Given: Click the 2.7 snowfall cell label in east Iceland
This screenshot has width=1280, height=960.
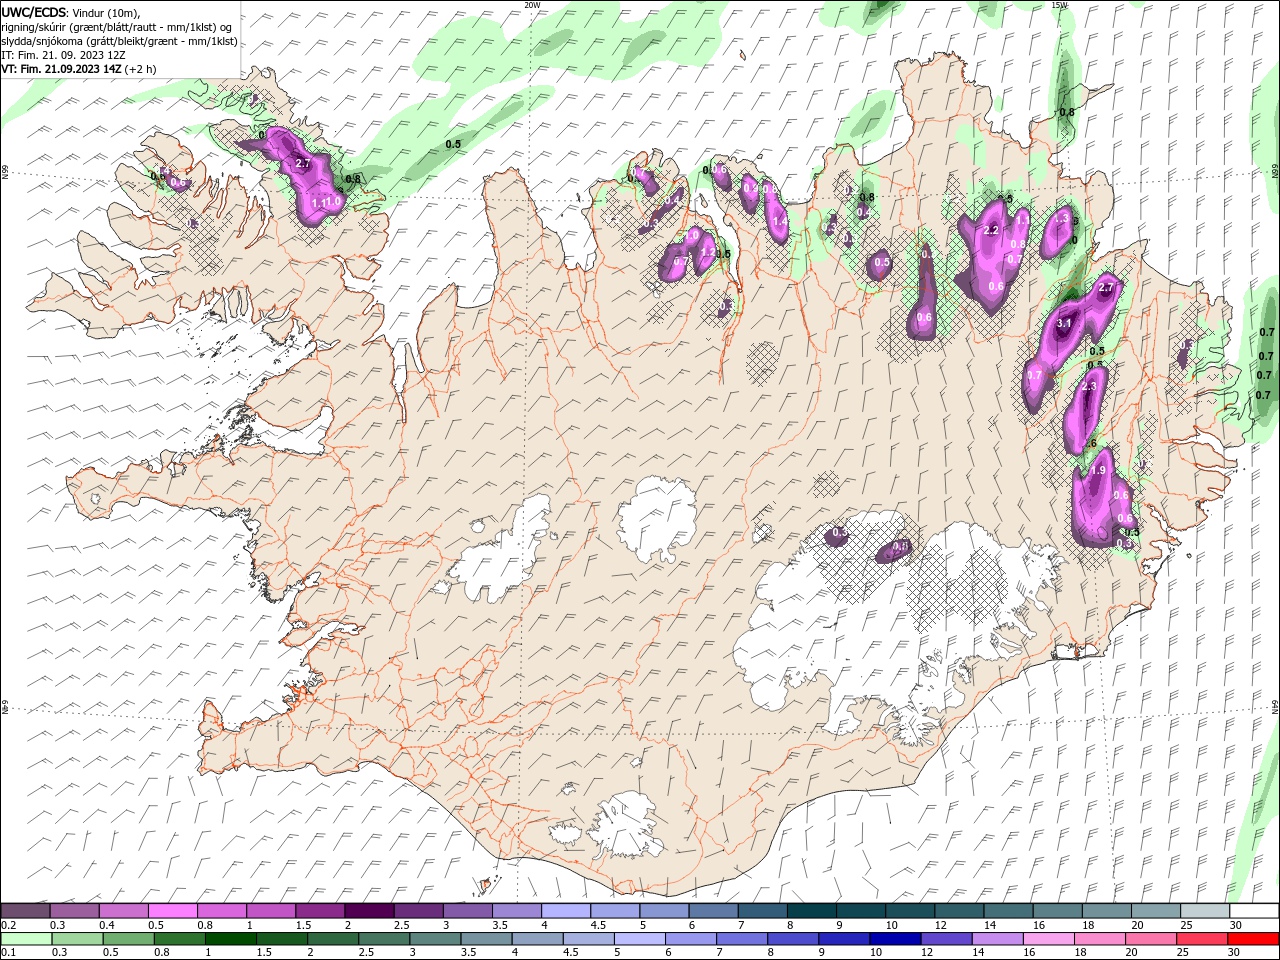Looking at the screenshot, I should [x=1105, y=288].
